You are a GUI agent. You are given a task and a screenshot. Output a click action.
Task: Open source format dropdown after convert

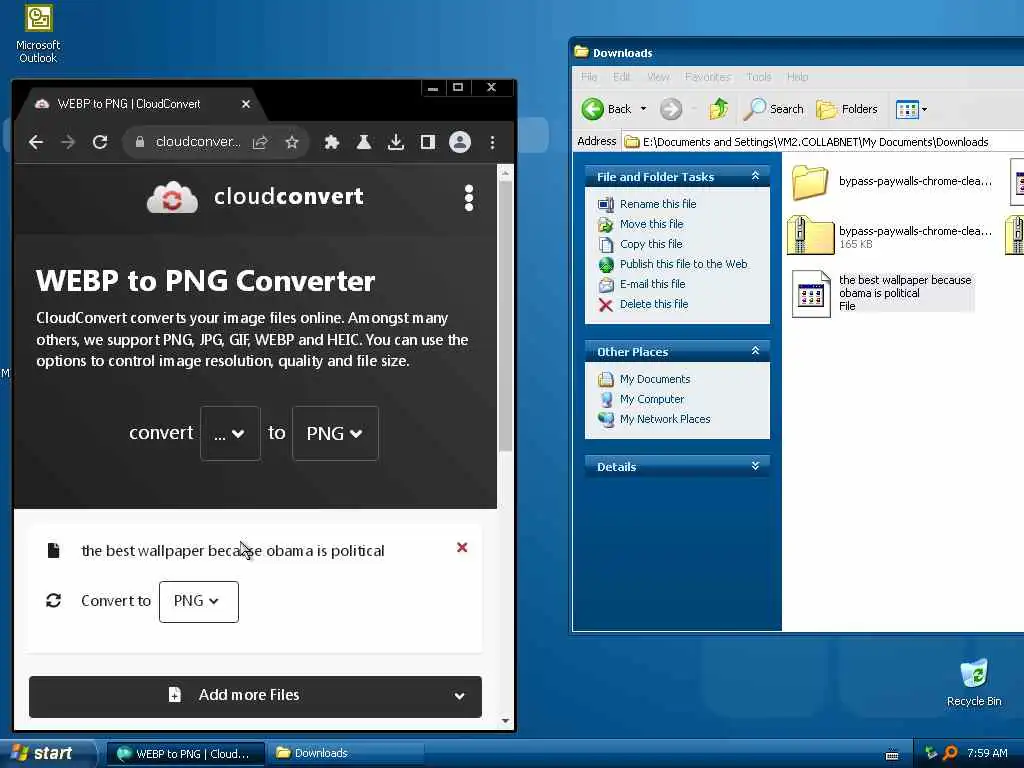(230, 434)
